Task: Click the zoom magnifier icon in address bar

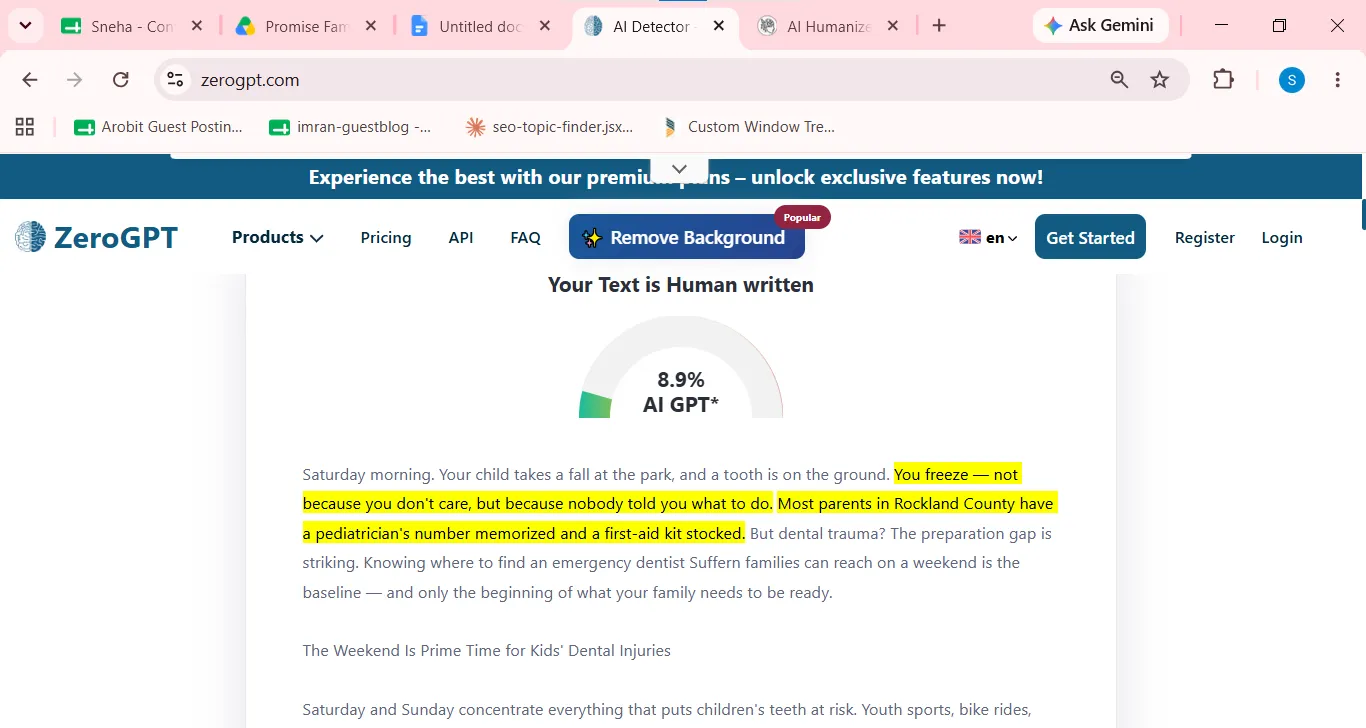Action: pos(1119,80)
